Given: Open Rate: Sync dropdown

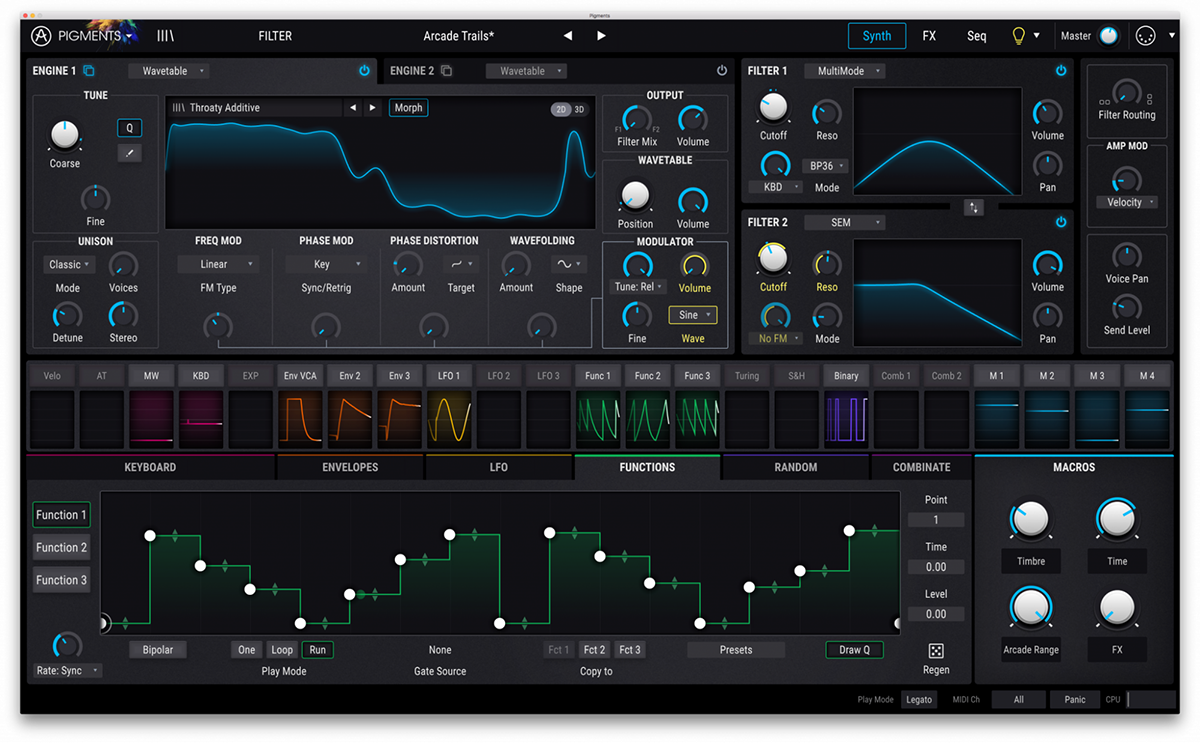Looking at the screenshot, I should 67,670.
